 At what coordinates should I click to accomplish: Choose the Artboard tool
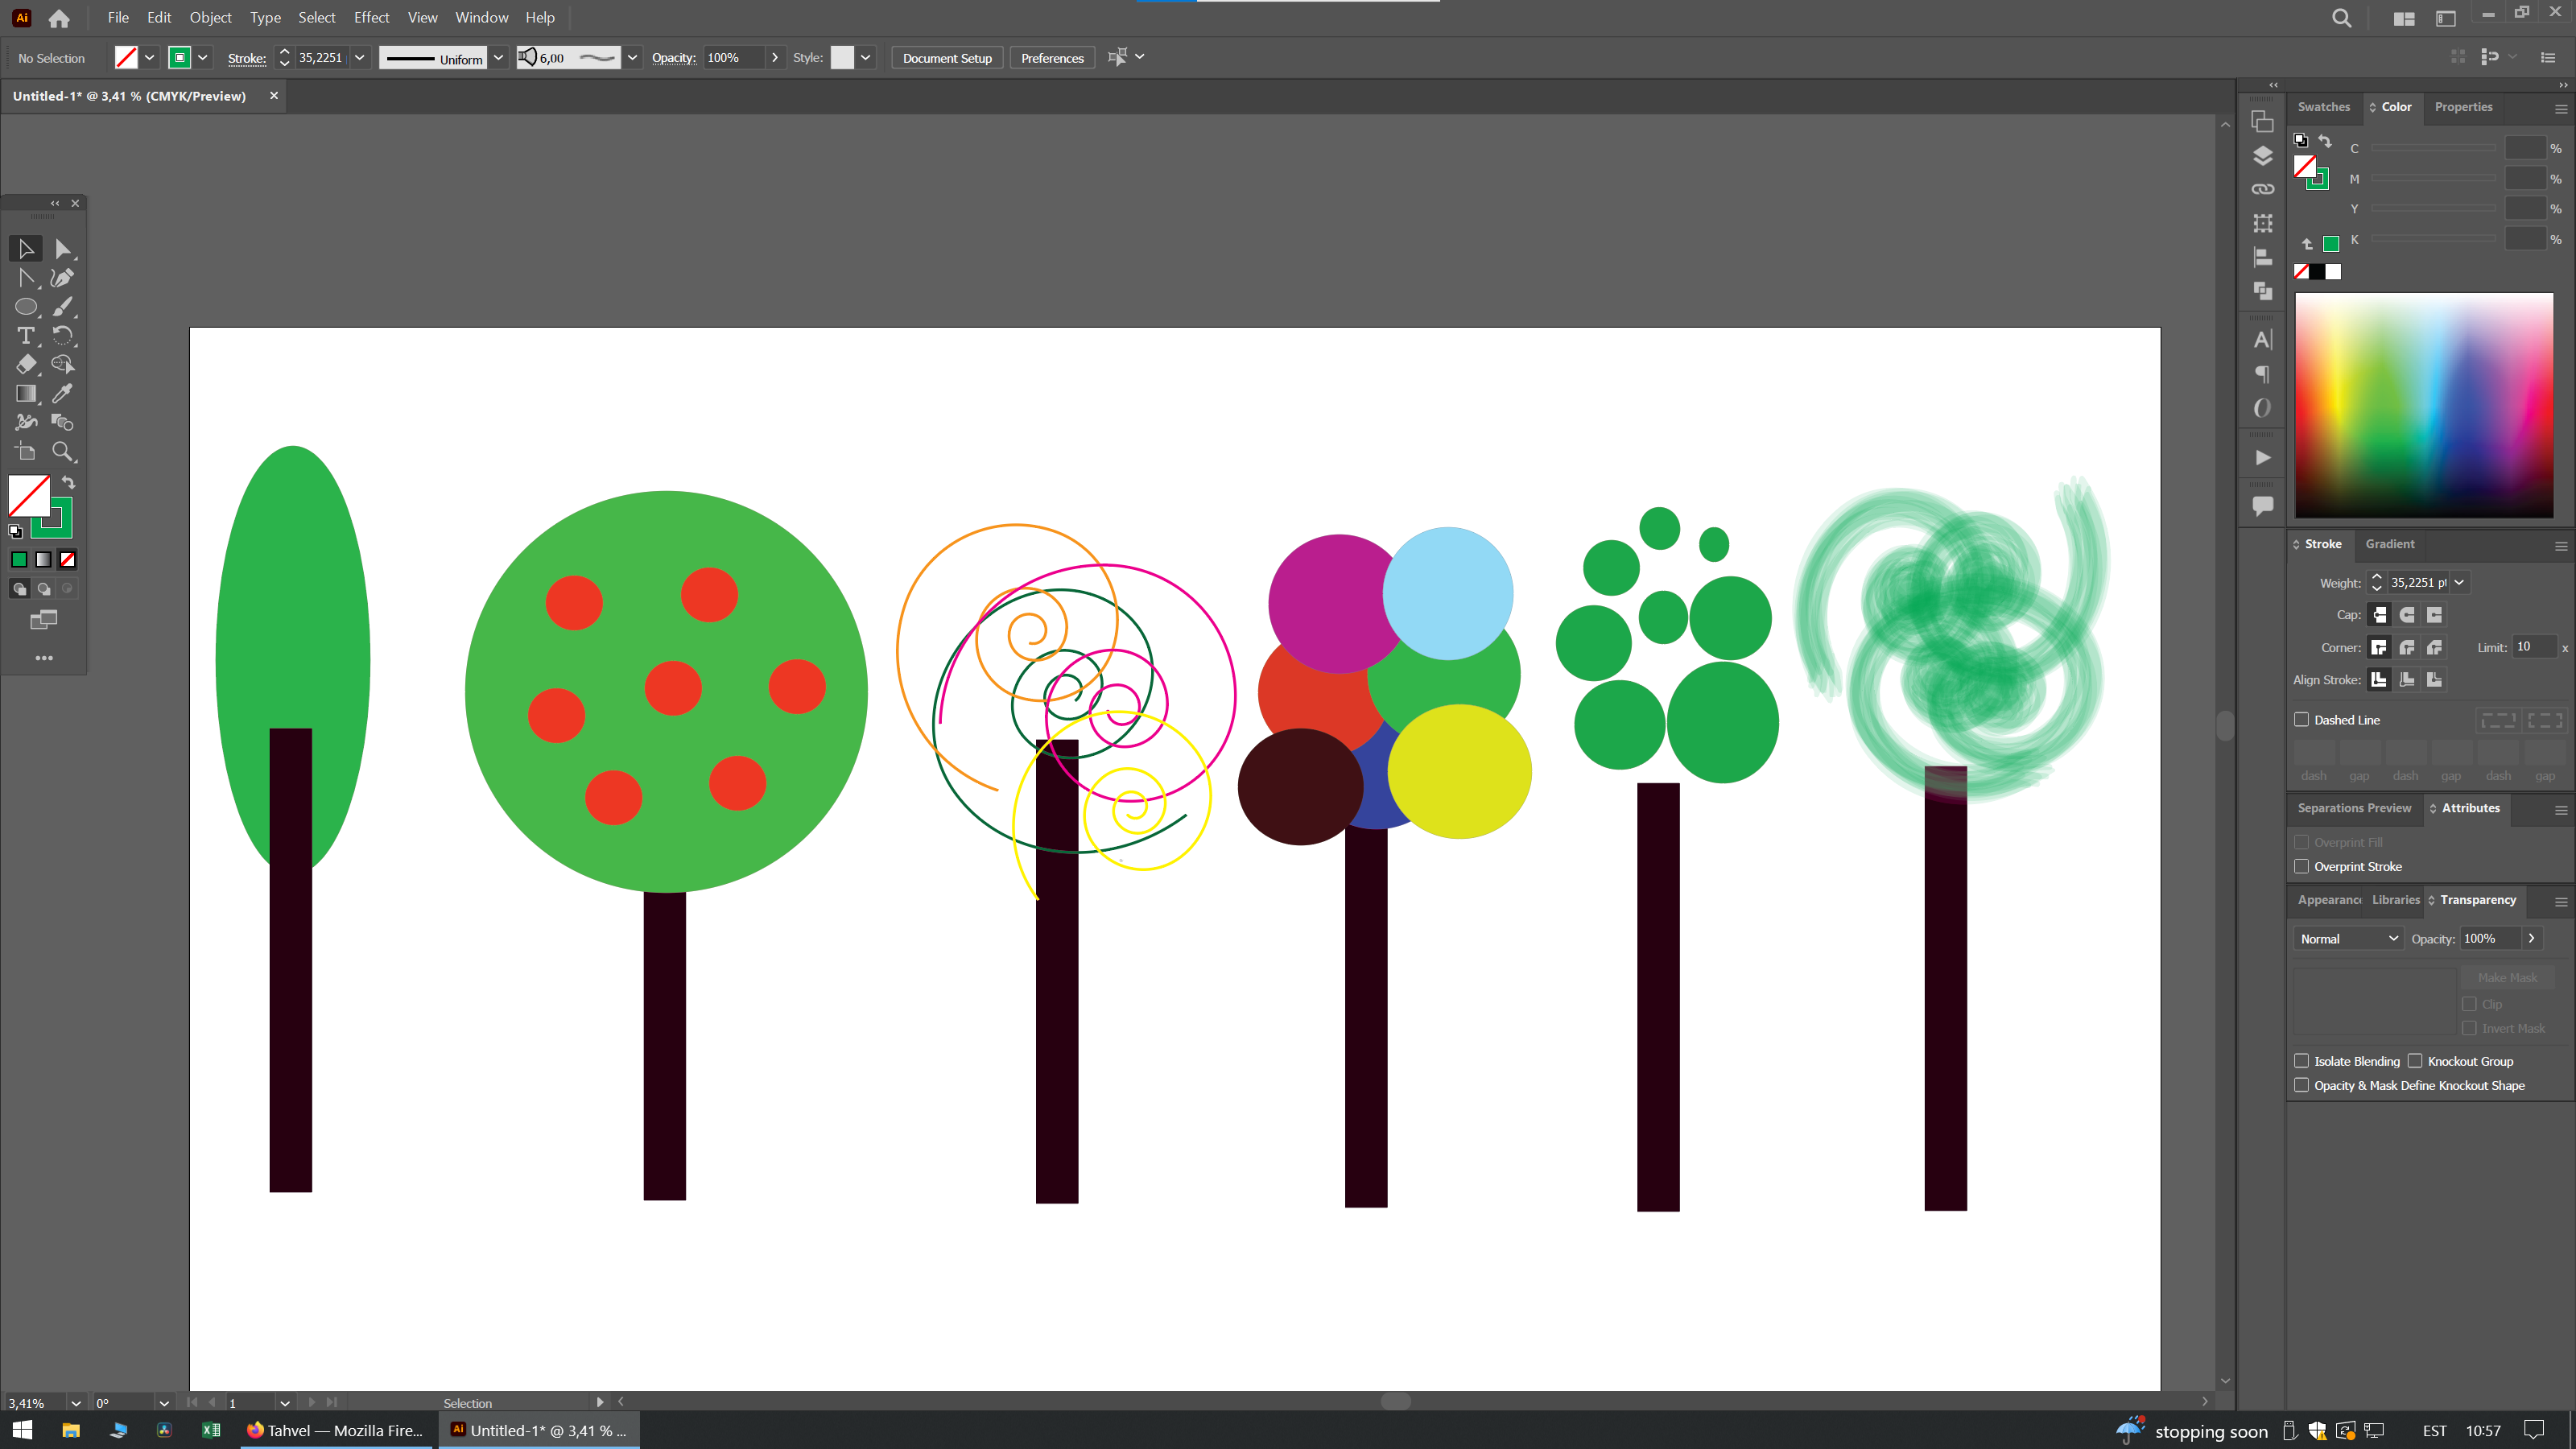tap(26, 451)
